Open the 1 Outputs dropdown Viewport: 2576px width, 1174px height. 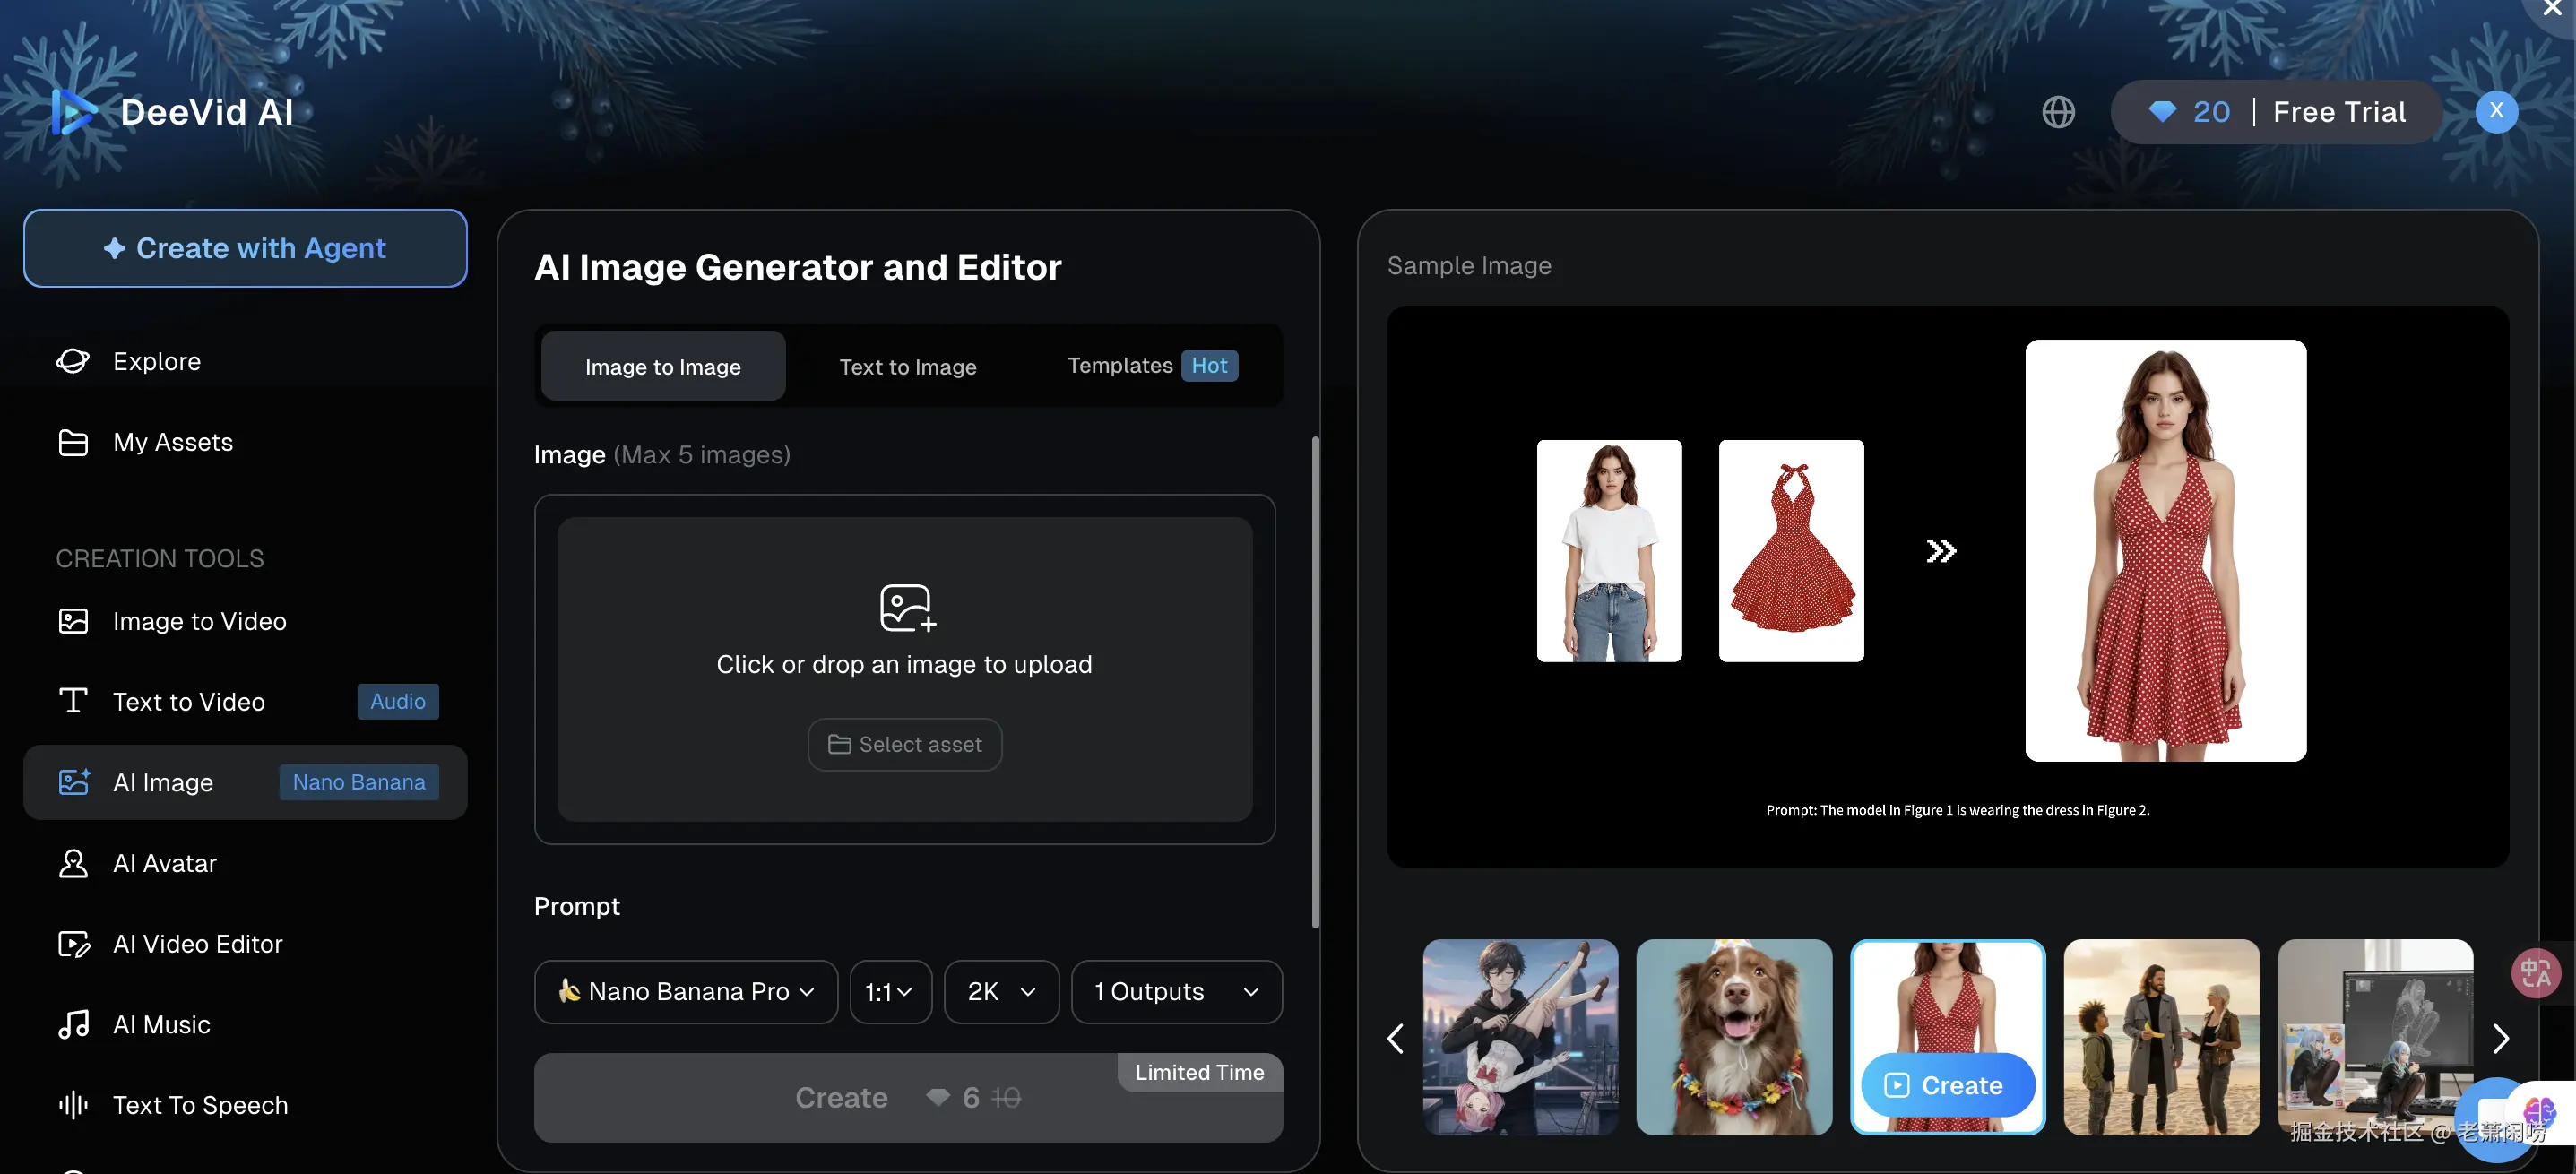point(1175,991)
